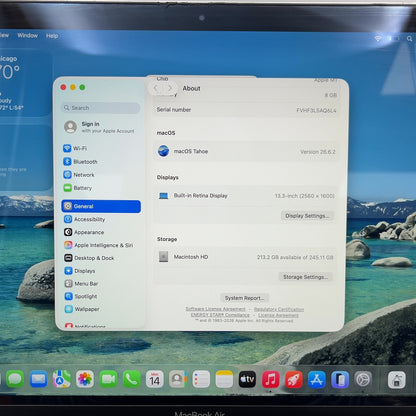Open Apple TV app in the Dock

[247, 379]
